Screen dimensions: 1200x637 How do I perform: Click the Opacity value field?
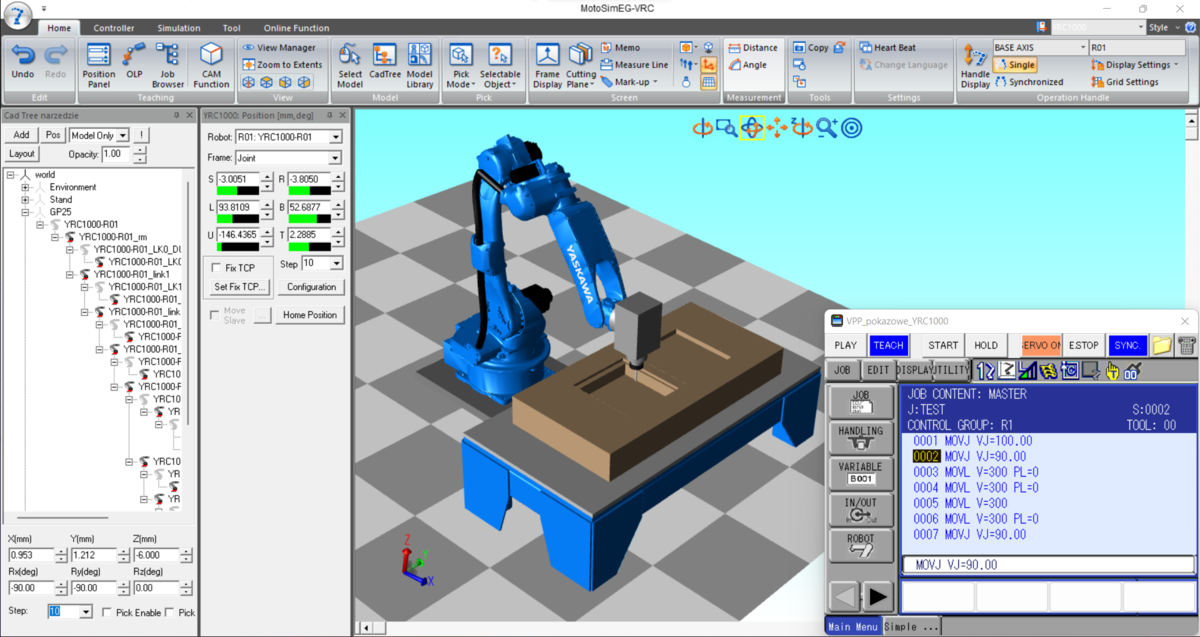pyautogui.click(x=116, y=154)
